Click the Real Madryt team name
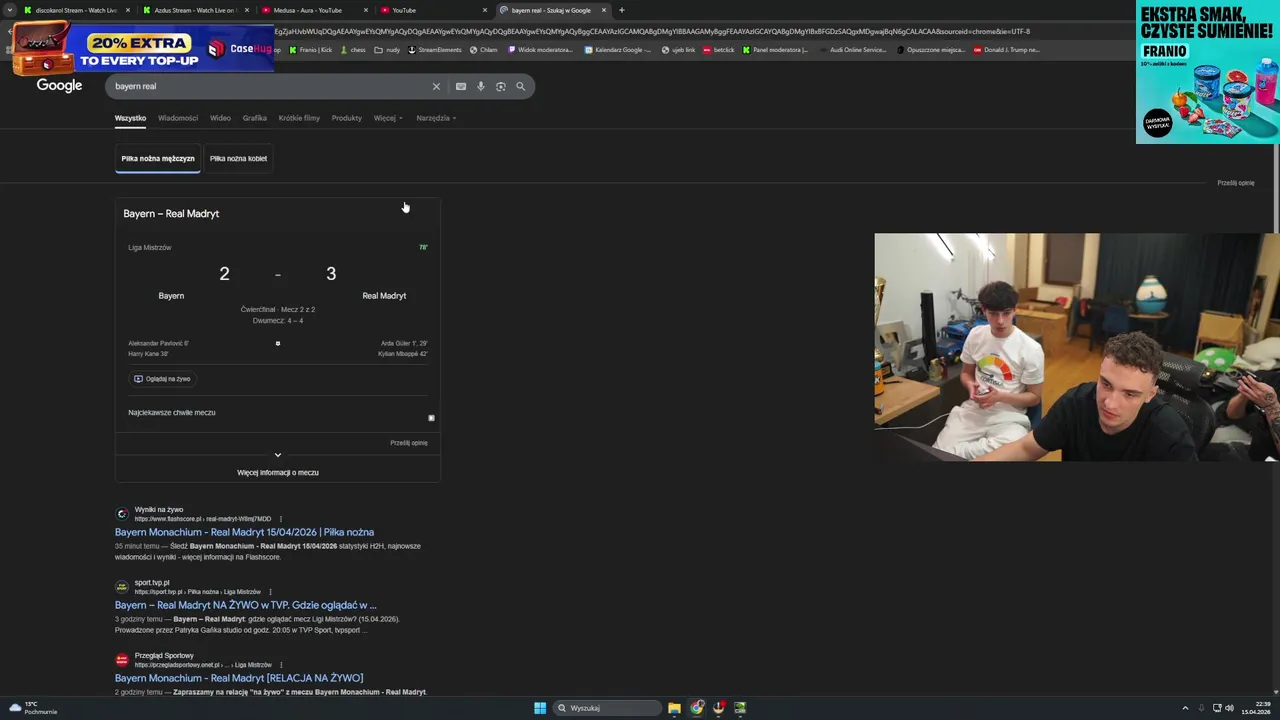This screenshot has height=720, width=1280. tap(384, 296)
